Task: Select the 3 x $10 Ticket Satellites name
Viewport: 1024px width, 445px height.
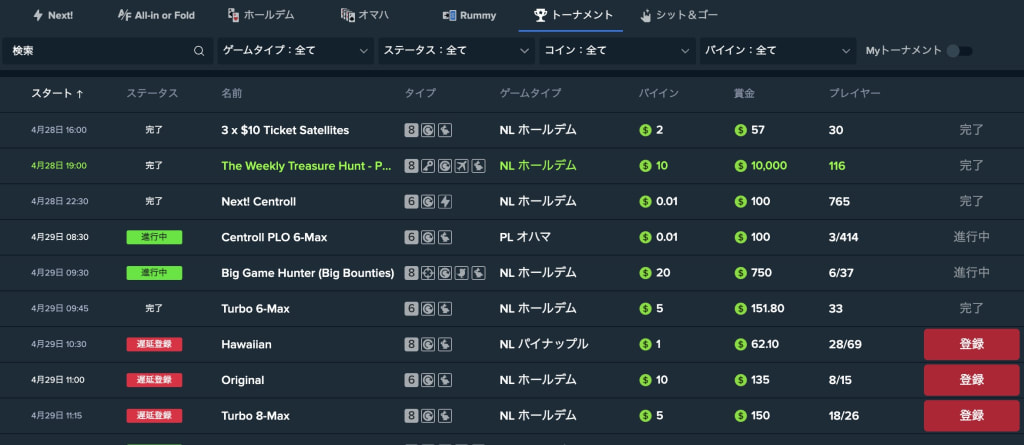Action: (x=285, y=131)
